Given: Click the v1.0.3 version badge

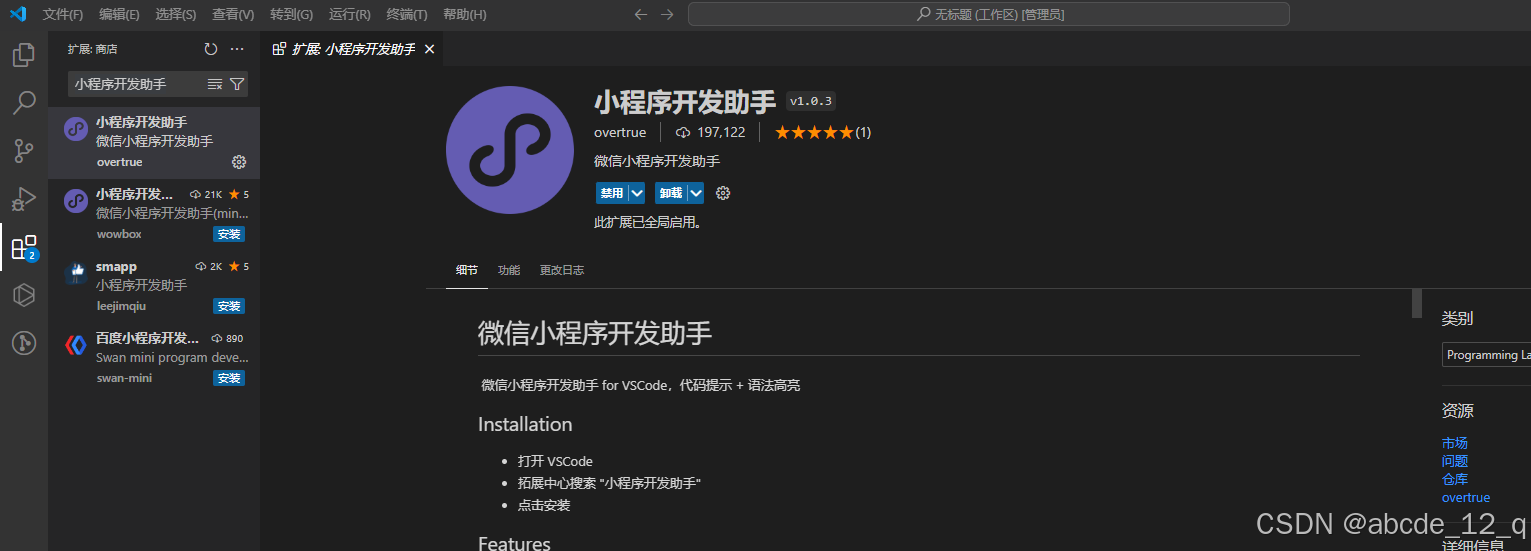Looking at the screenshot, I should pos(811,101).
